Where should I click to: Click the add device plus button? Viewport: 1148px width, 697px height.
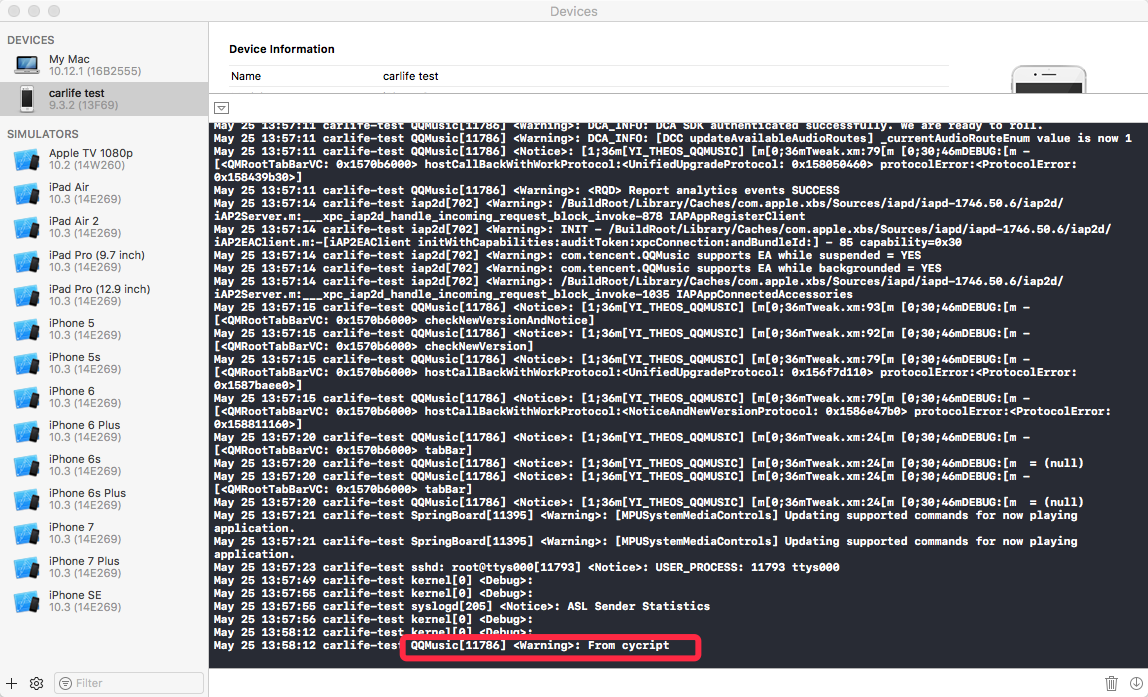(x=12, y=683)
